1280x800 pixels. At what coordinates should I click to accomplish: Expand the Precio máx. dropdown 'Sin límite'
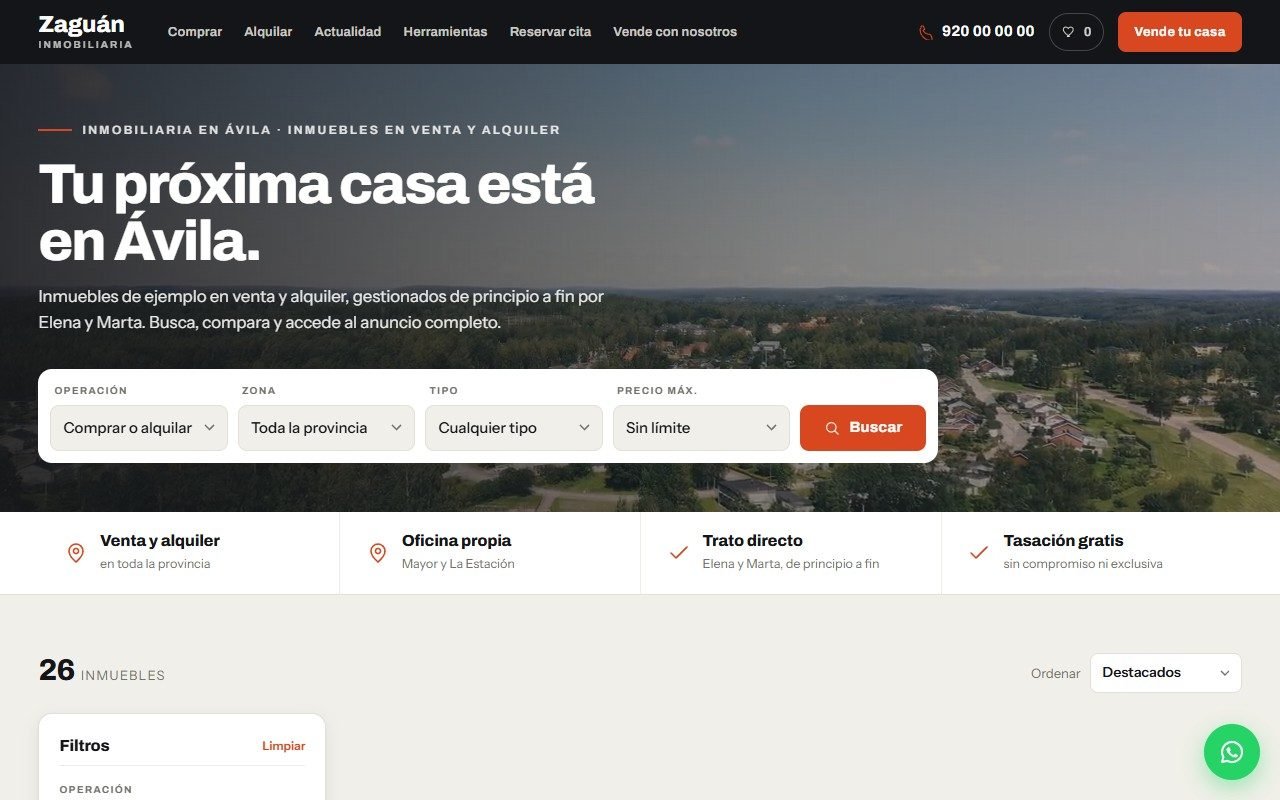(x=701, y=428)
